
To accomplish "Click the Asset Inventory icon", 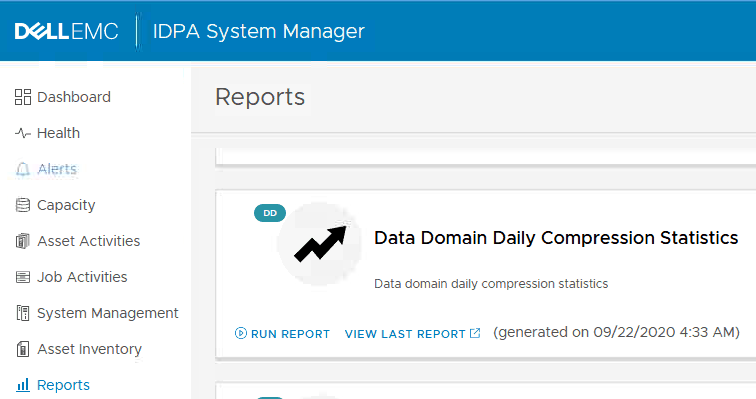I will (x=23, y=349).
